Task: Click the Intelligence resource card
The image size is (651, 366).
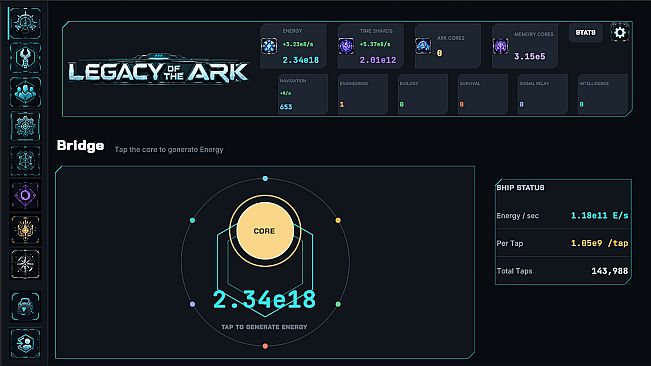Action: coord(602,94)
